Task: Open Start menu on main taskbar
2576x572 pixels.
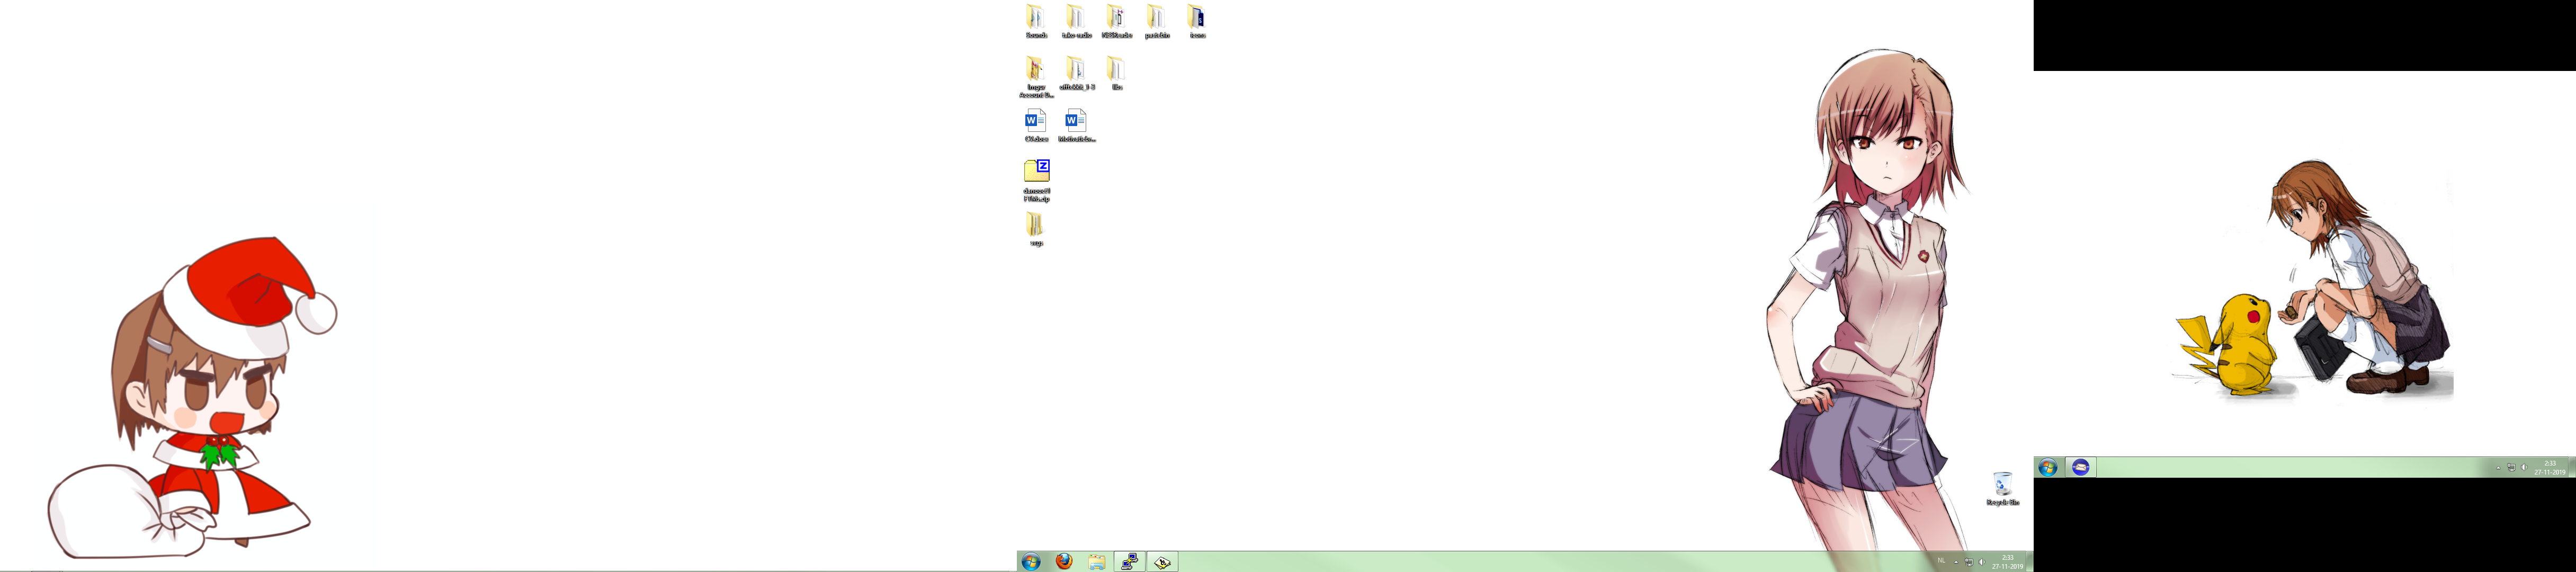Action: pos(1031,562)
